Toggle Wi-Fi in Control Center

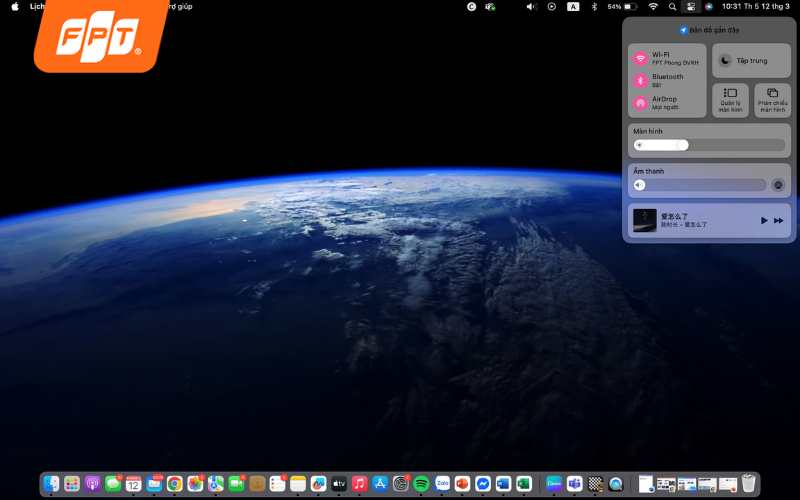pos(640,58)
